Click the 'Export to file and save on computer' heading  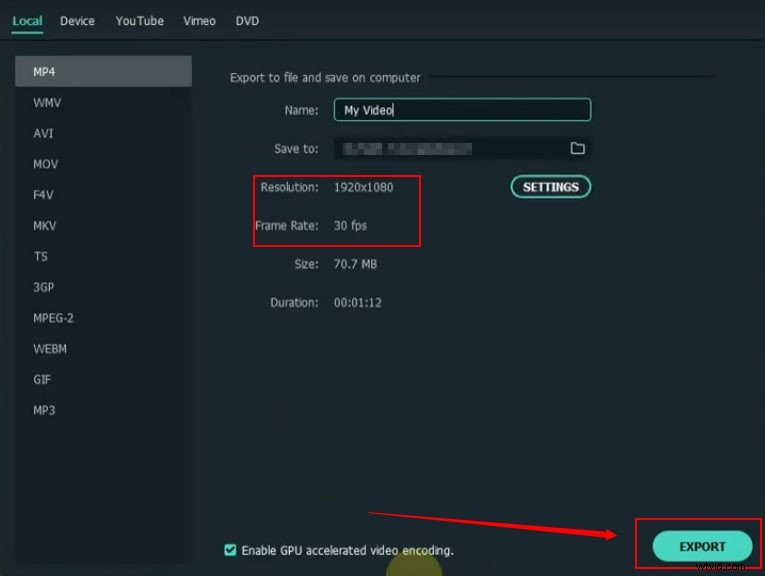[325, 78]
